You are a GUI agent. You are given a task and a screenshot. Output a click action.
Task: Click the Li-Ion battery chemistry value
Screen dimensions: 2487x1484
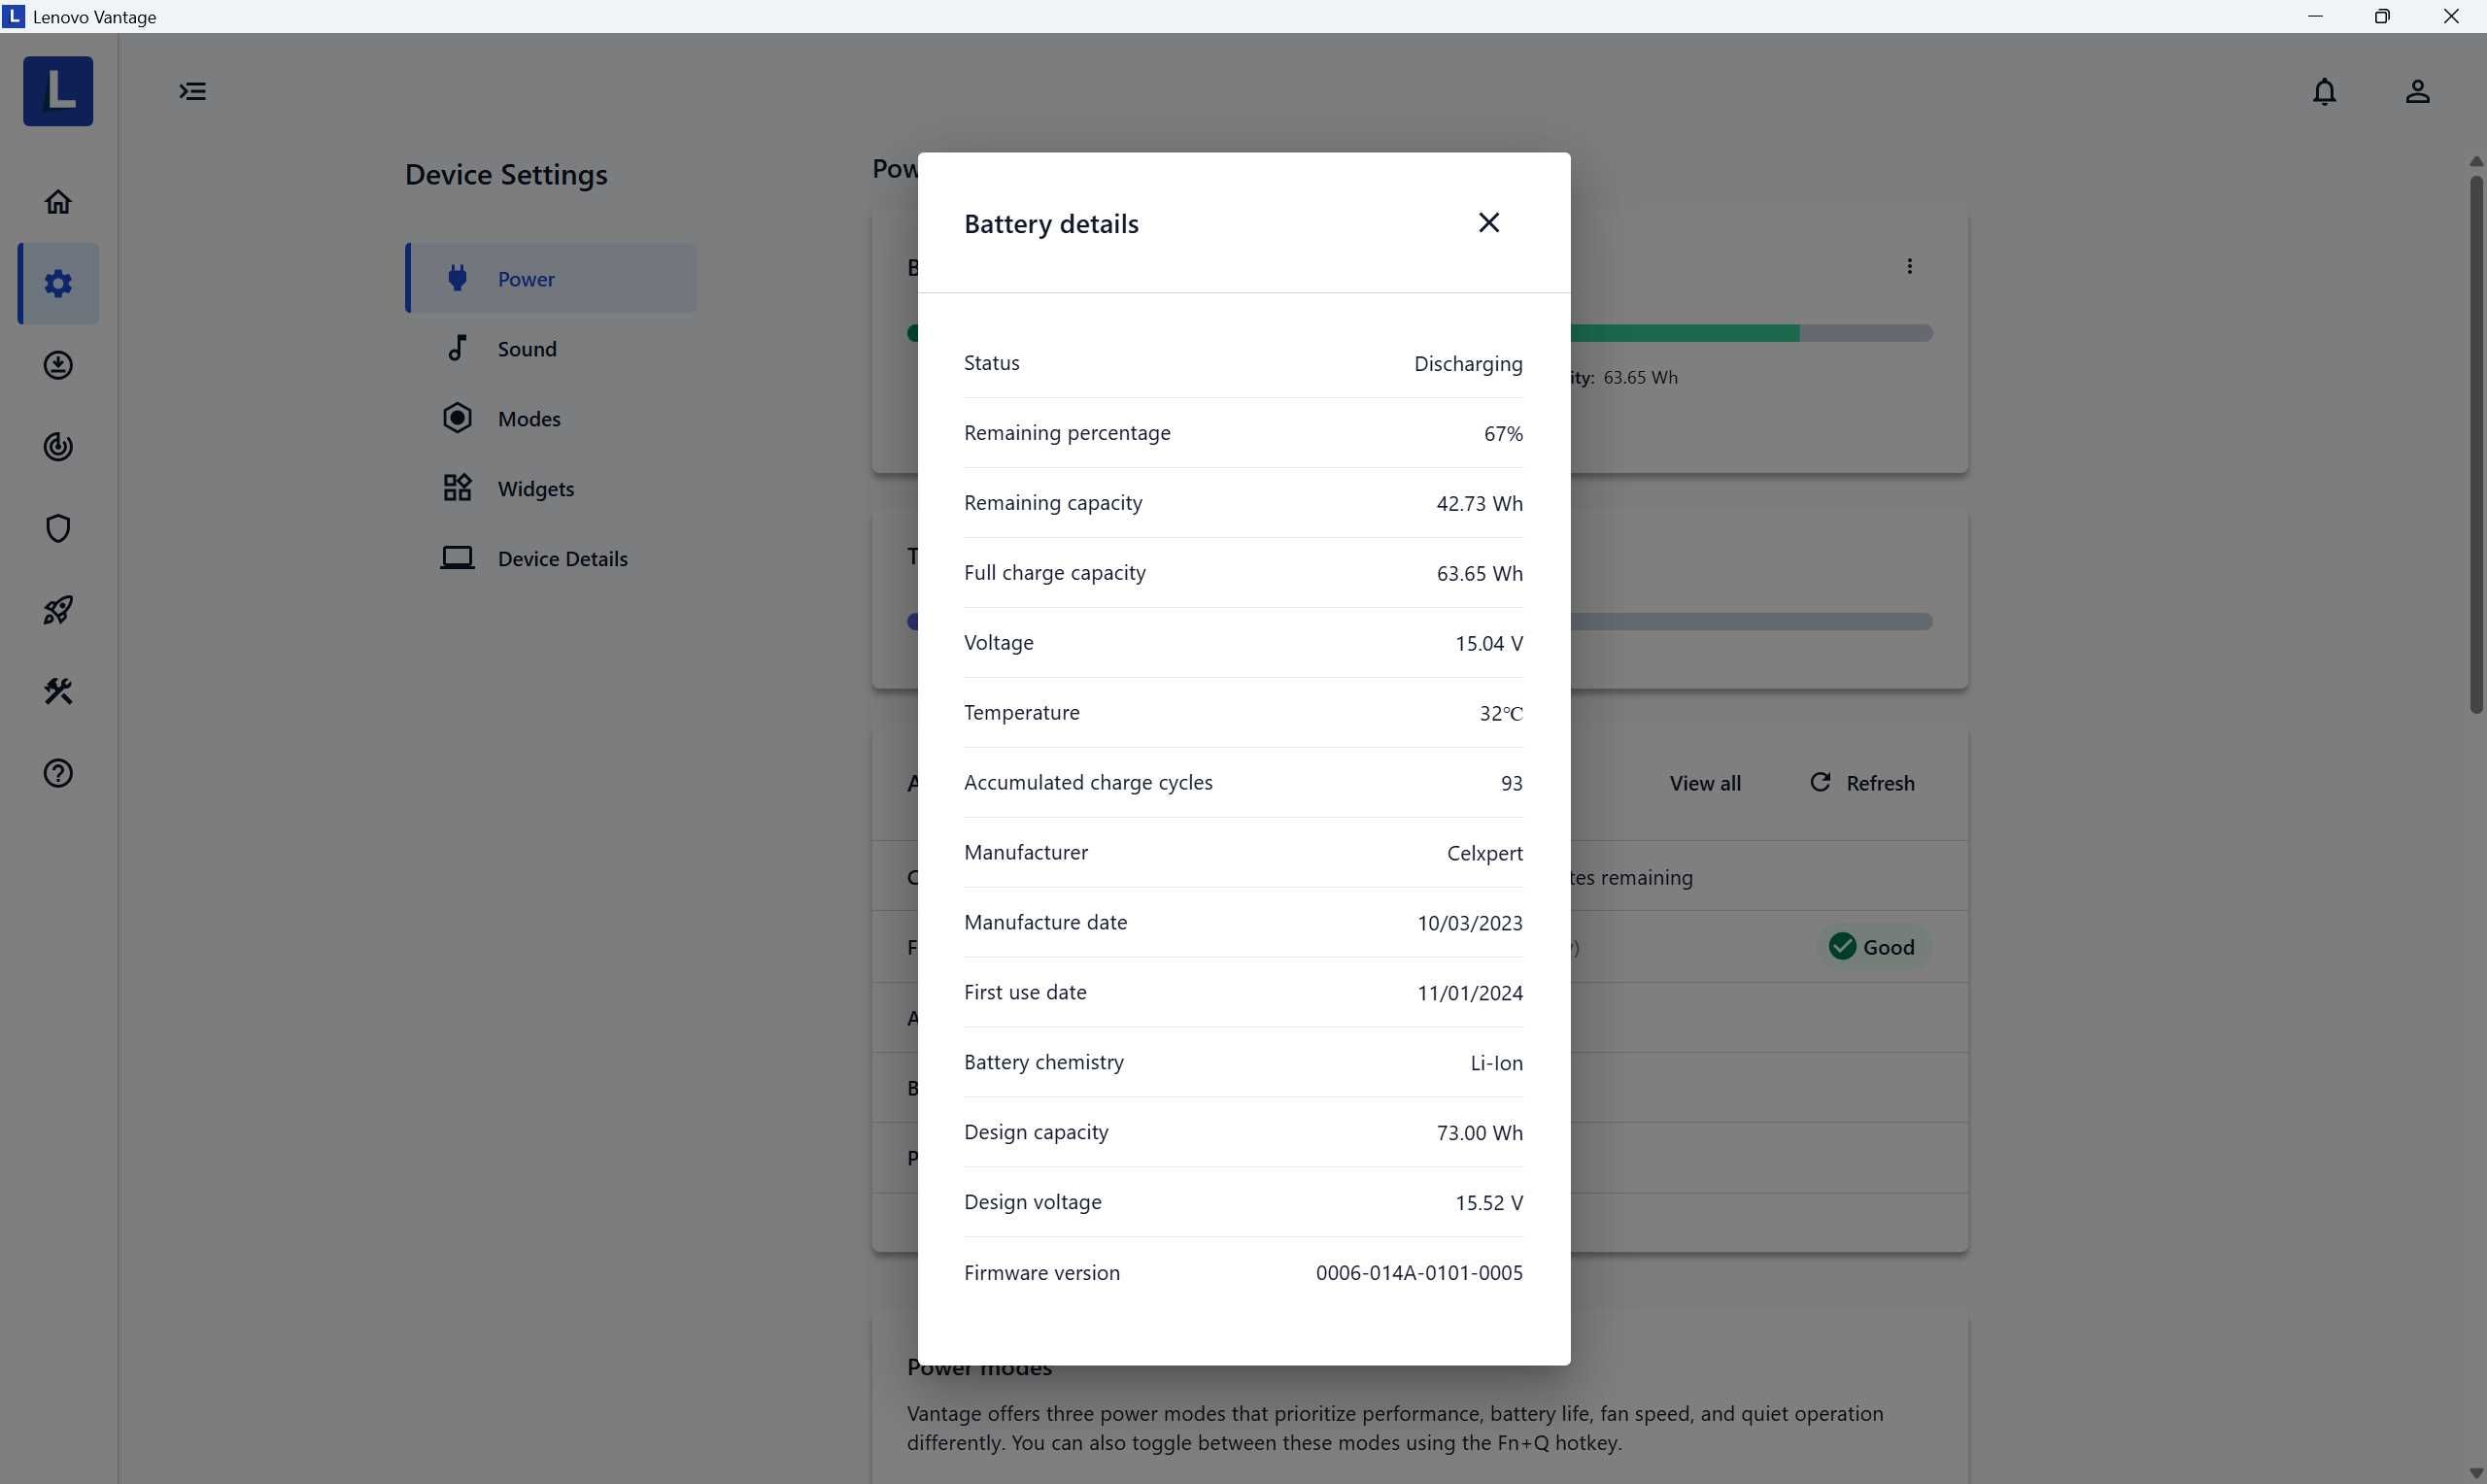[x=1496, y=1063]
